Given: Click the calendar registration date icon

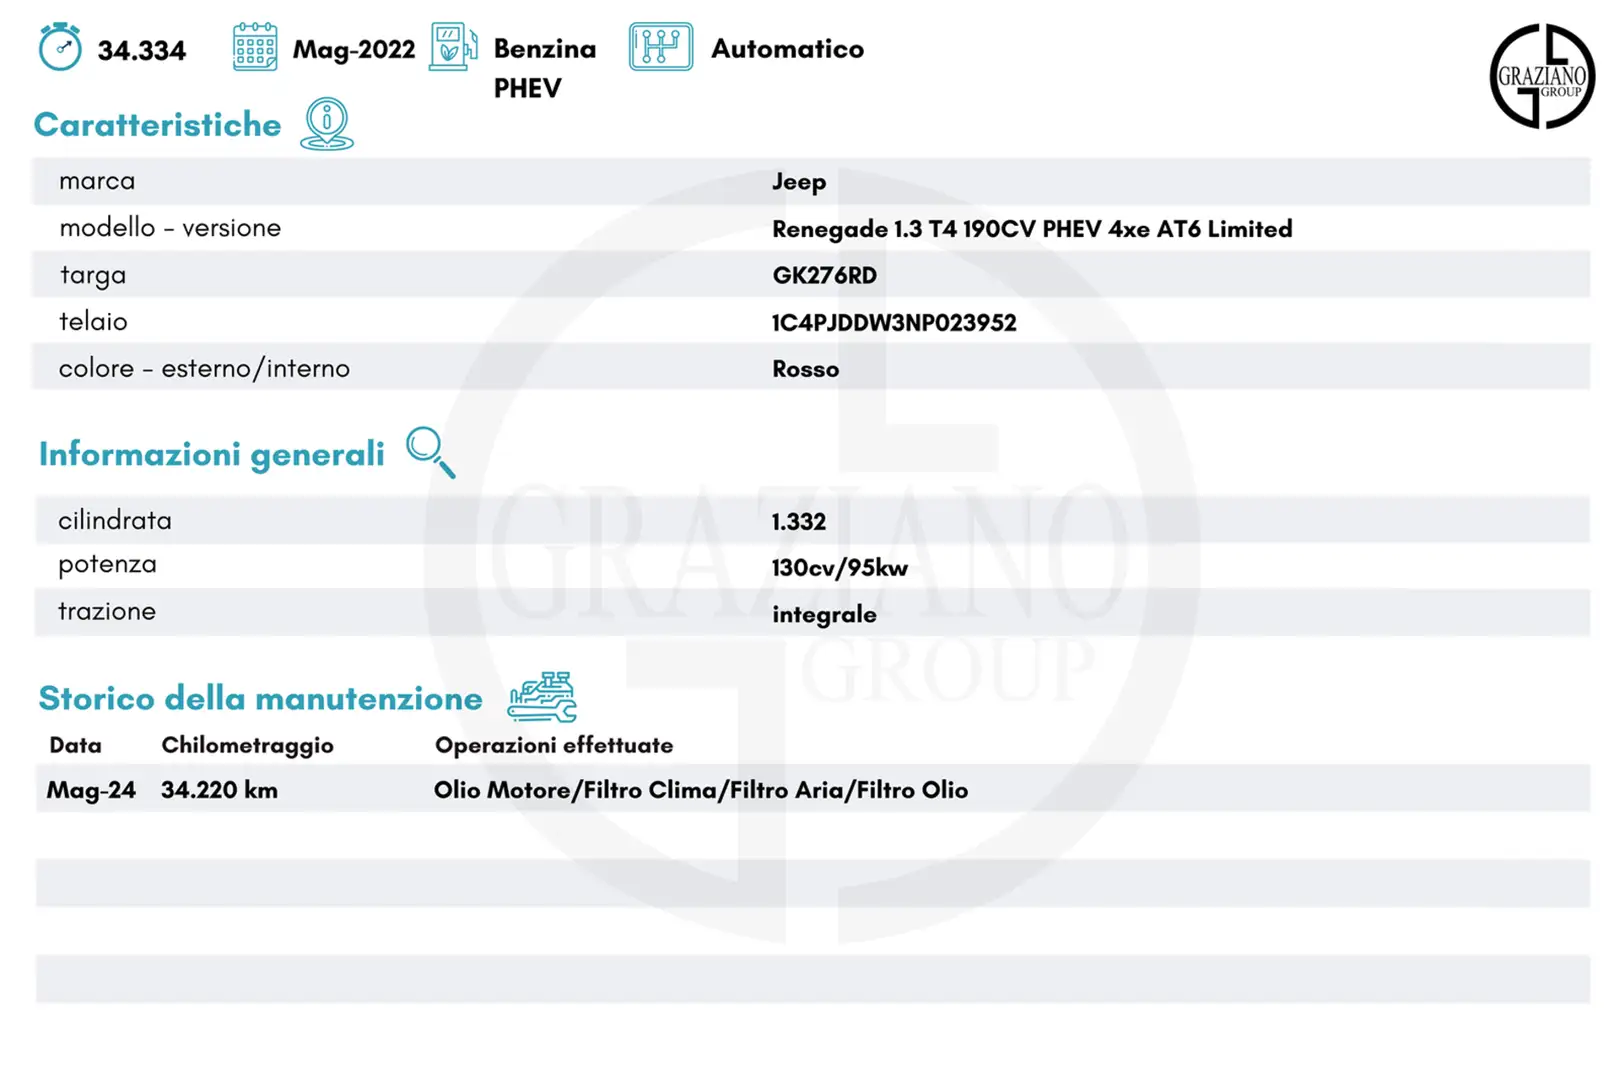Looking at the screenshot, I should click(x=255, y=47).
